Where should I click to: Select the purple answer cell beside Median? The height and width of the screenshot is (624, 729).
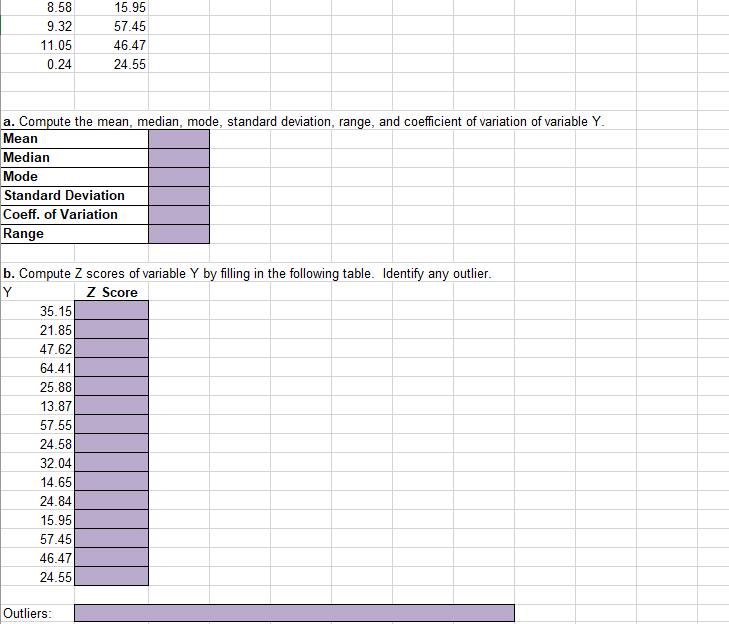point(179,158)
